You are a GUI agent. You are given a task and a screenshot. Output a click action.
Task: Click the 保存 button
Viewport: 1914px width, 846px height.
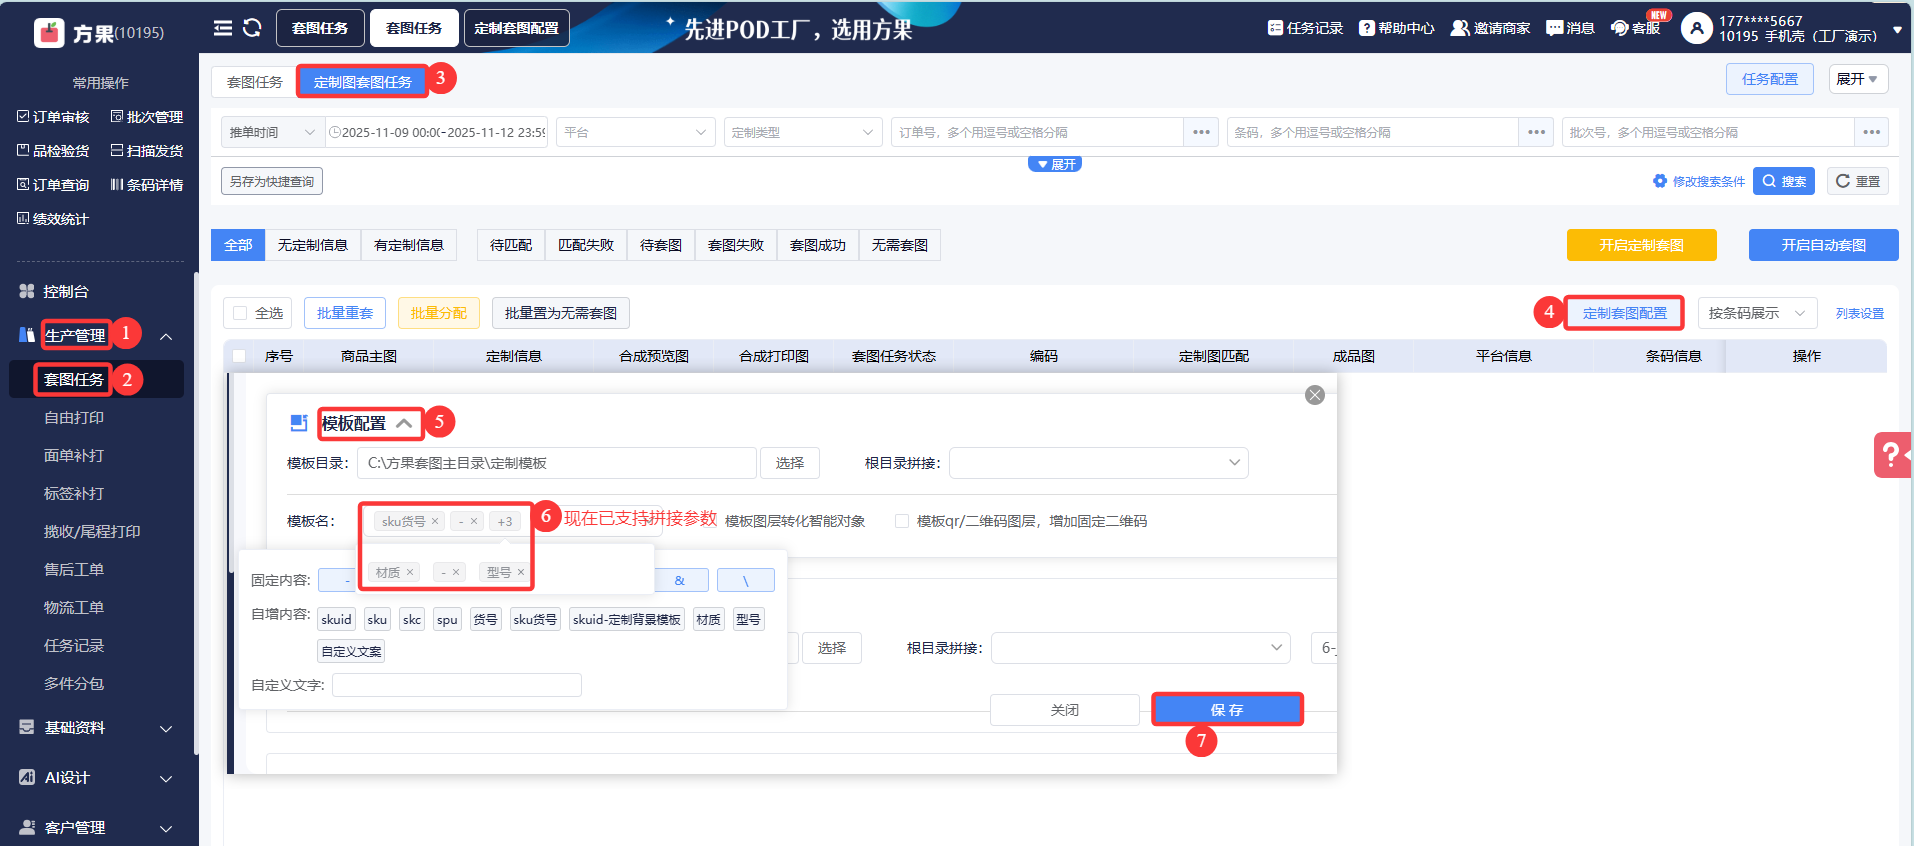(x=1226, y=709)
